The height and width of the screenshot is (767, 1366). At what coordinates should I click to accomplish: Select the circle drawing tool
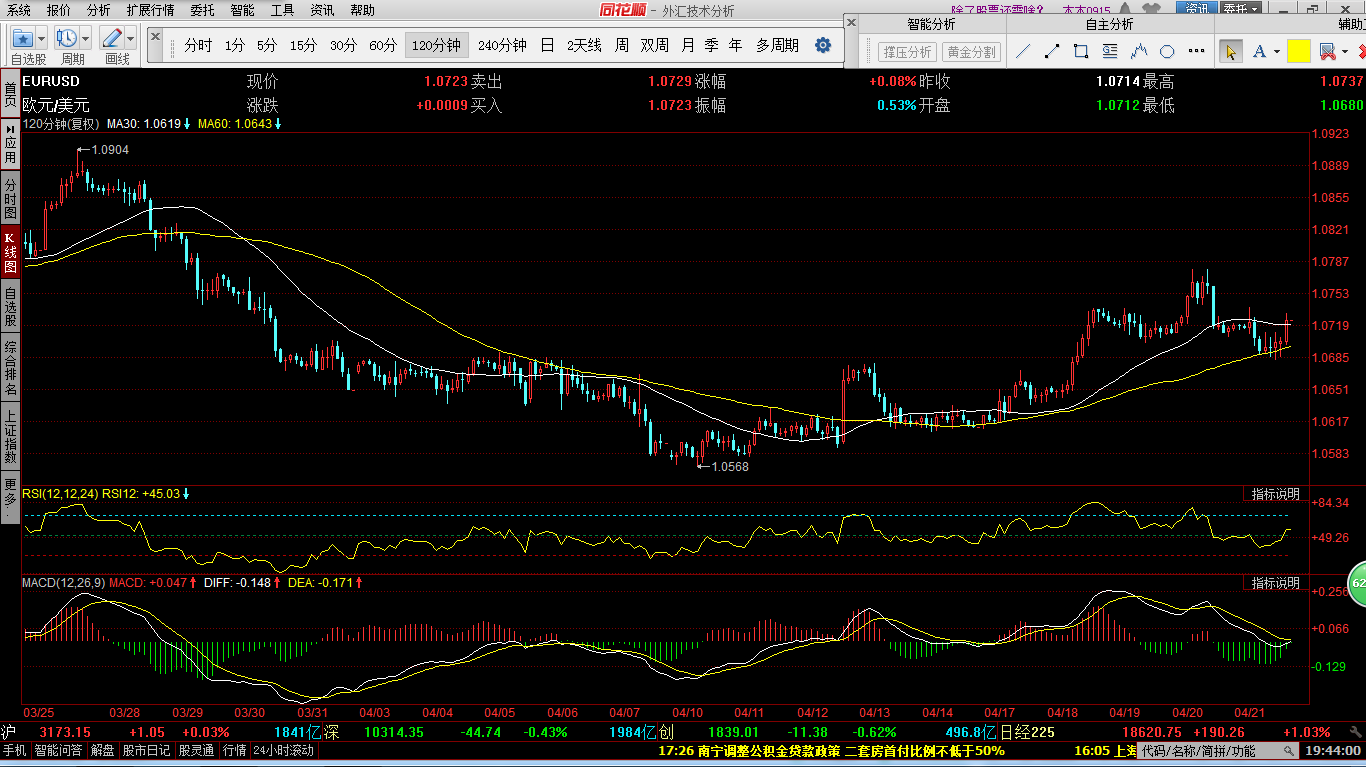click(1167, 51)
